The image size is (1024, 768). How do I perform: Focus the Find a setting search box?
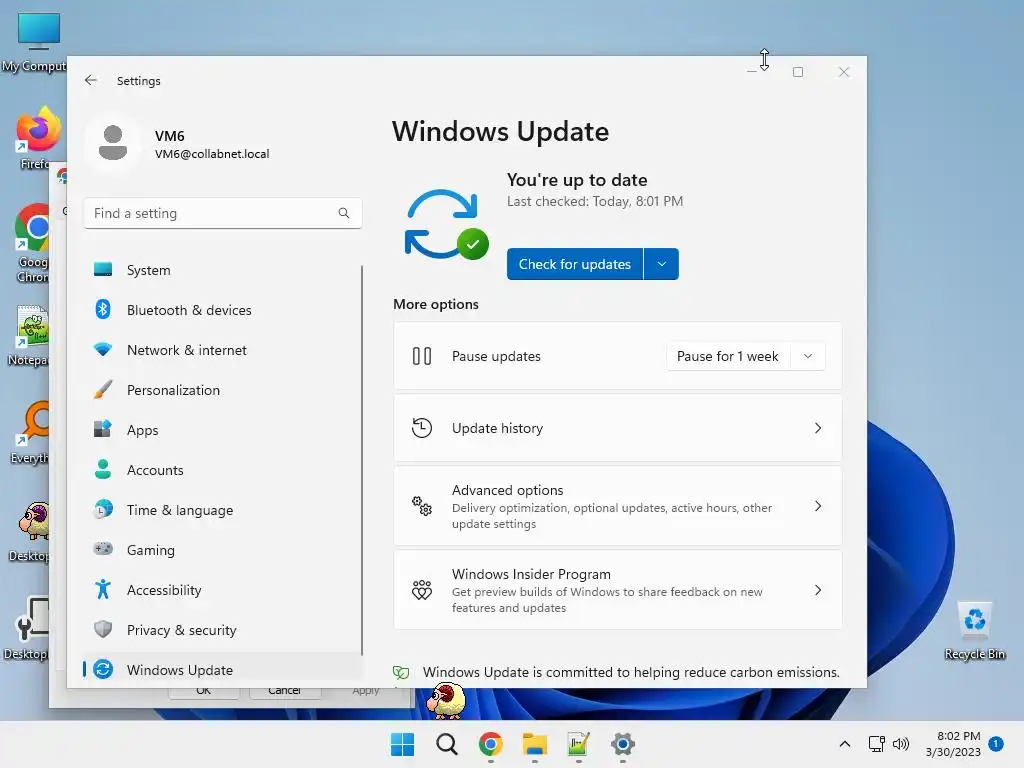tap(223, 213)
